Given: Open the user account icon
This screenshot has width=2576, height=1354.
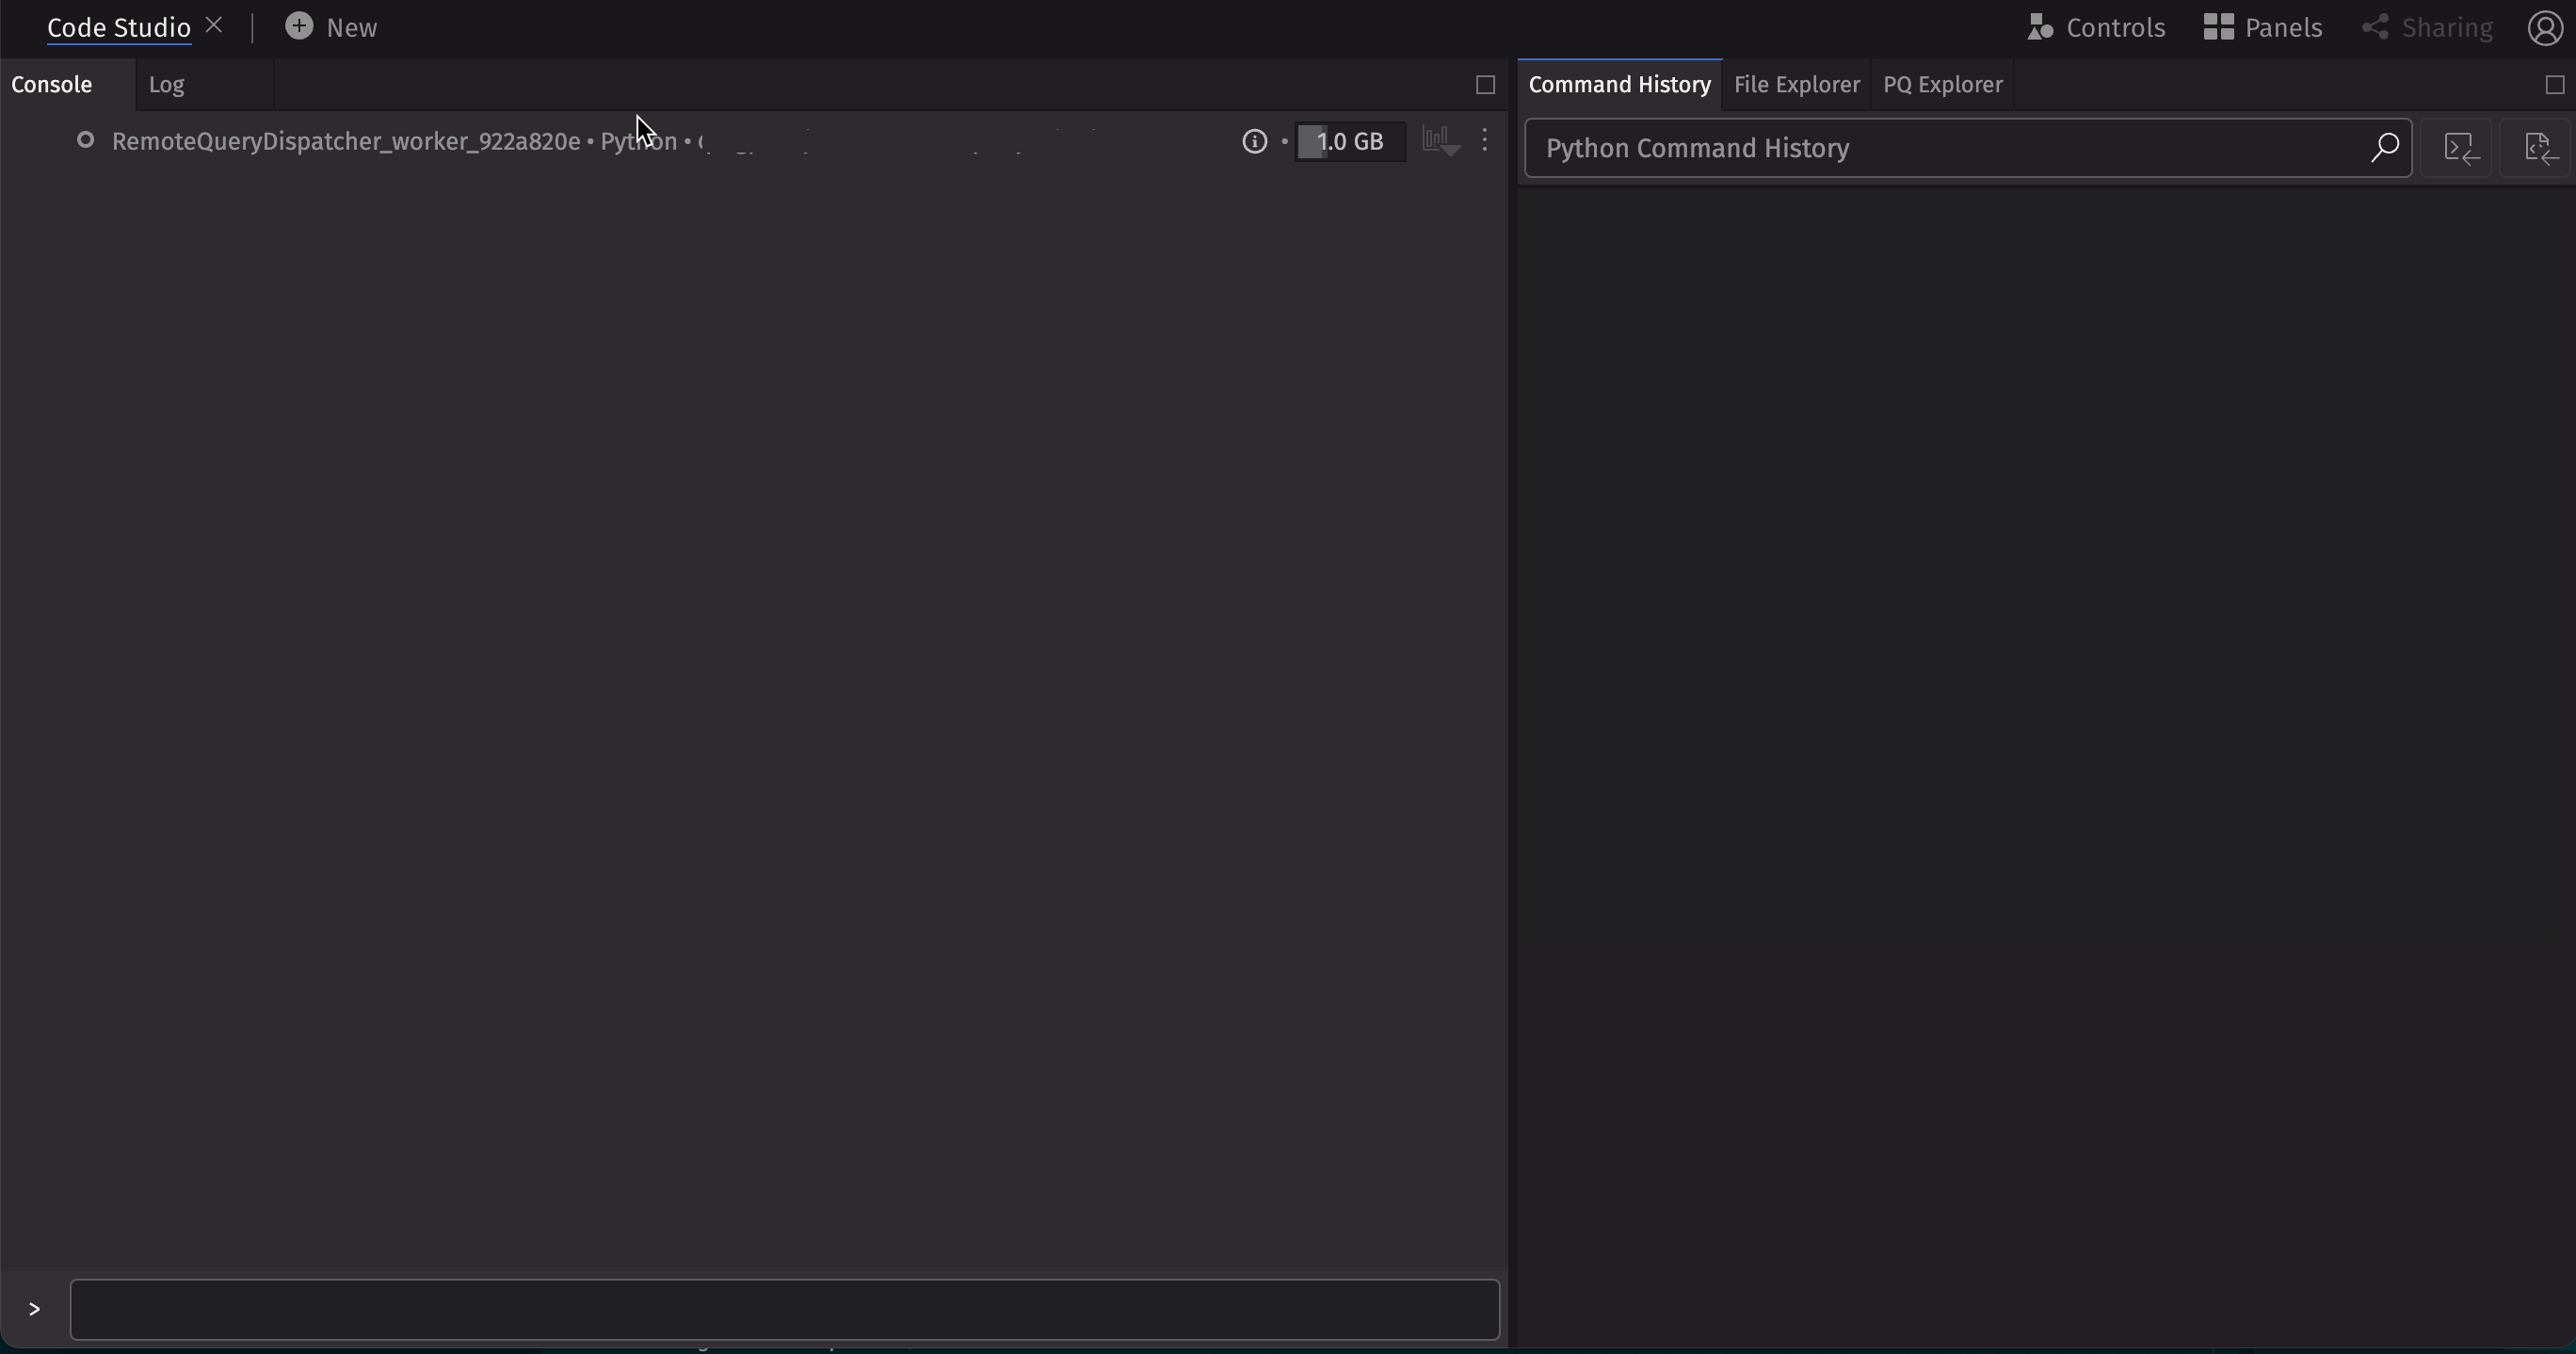Looking at the screenshot, I should click(2544, 27).
